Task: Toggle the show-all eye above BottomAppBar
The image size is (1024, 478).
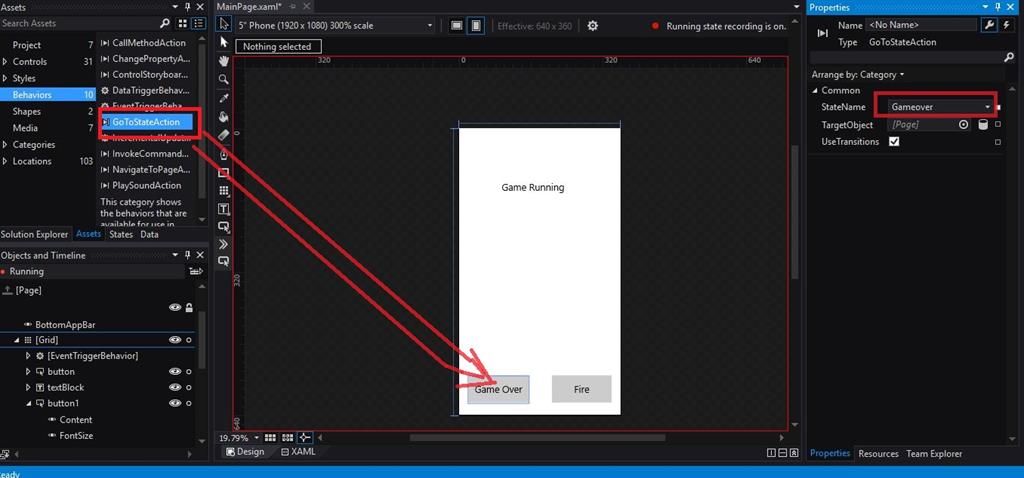Action: point(175,308)
